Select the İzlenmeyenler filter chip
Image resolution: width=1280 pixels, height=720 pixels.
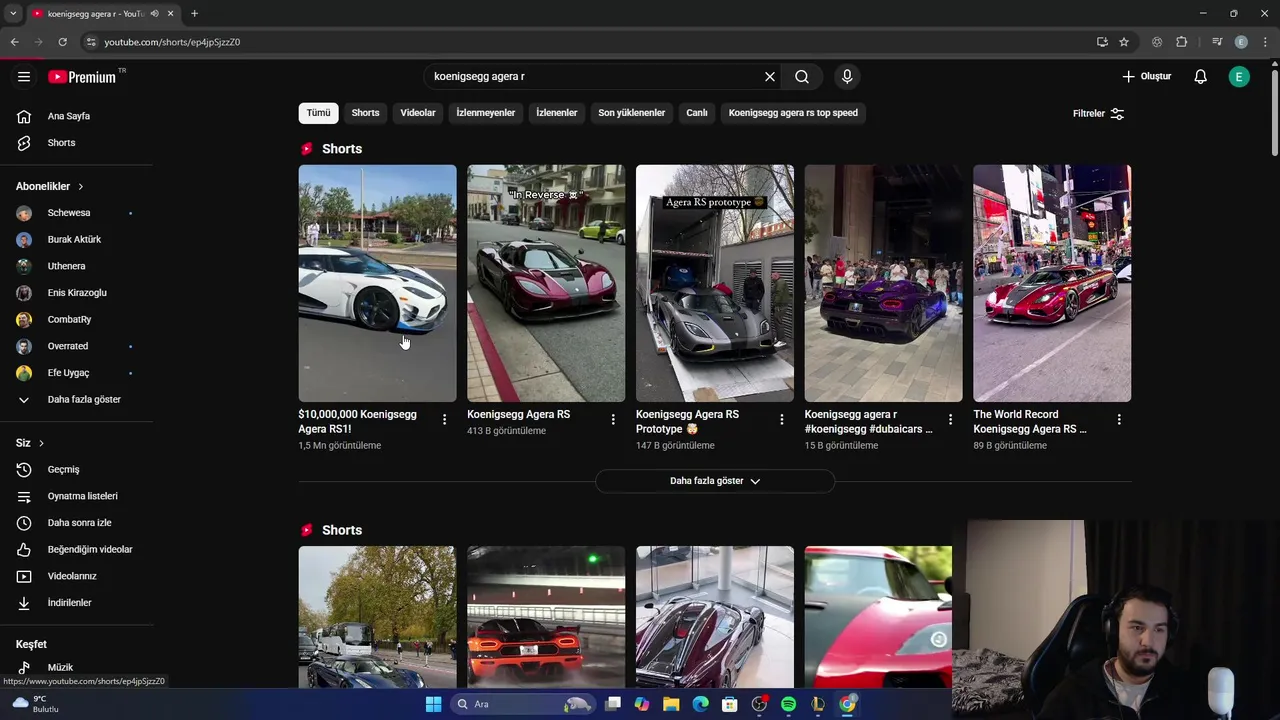(486, 113)
